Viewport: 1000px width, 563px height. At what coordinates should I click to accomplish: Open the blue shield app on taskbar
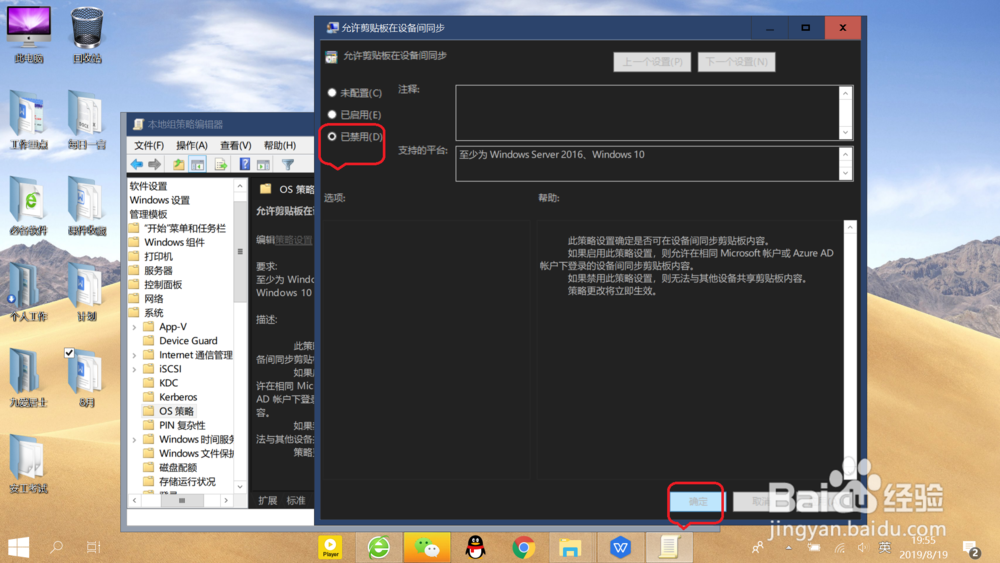[x=620, y=547]
